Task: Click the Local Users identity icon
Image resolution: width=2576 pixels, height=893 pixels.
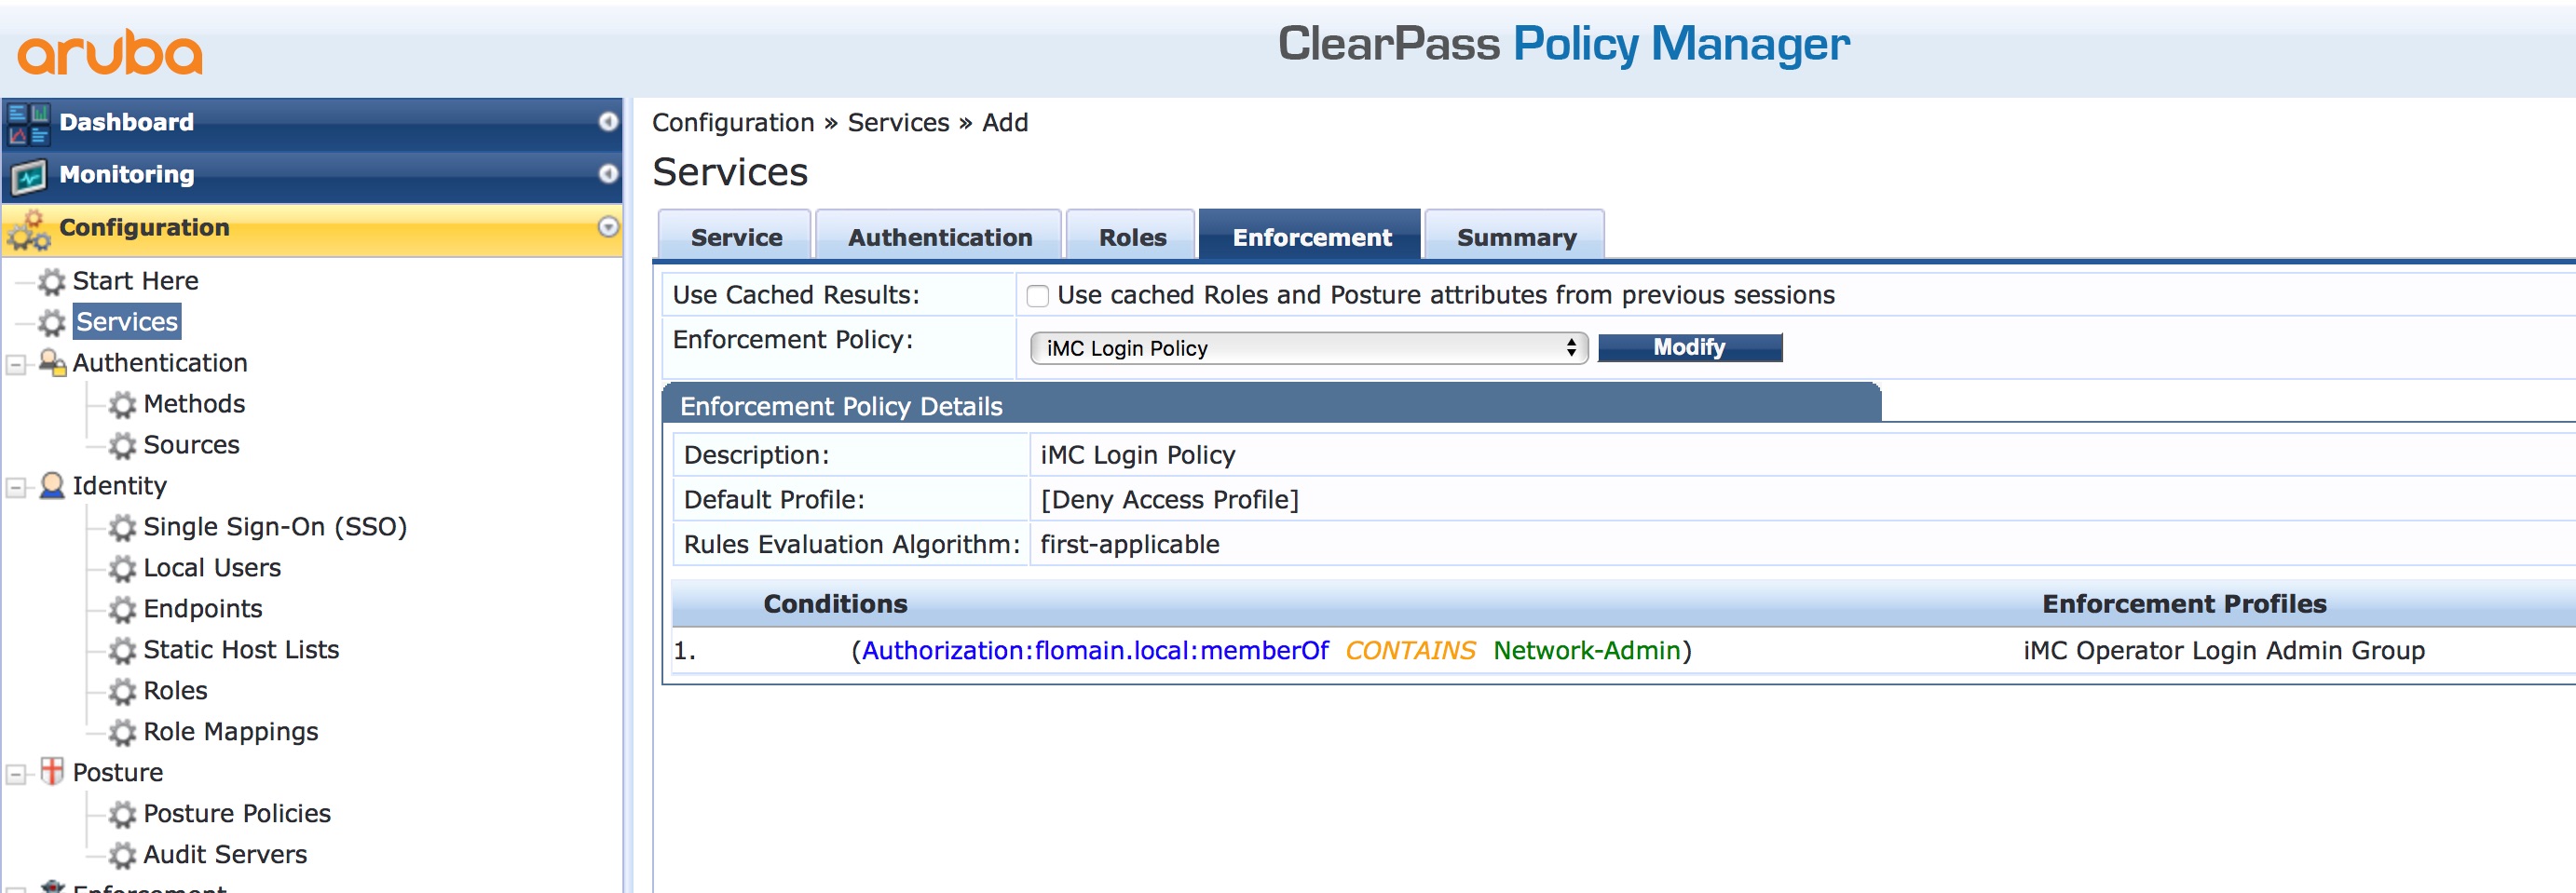Action: pyautogui.click(x=122, y=568)
